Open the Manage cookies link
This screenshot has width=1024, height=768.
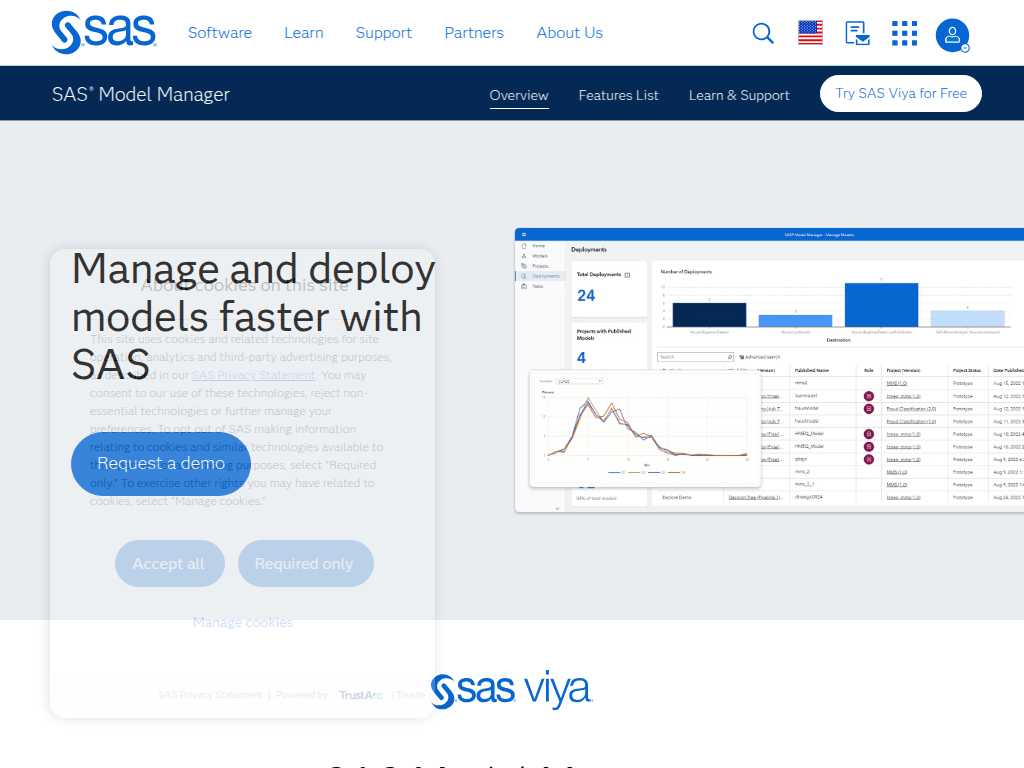[x=242, y=622]
